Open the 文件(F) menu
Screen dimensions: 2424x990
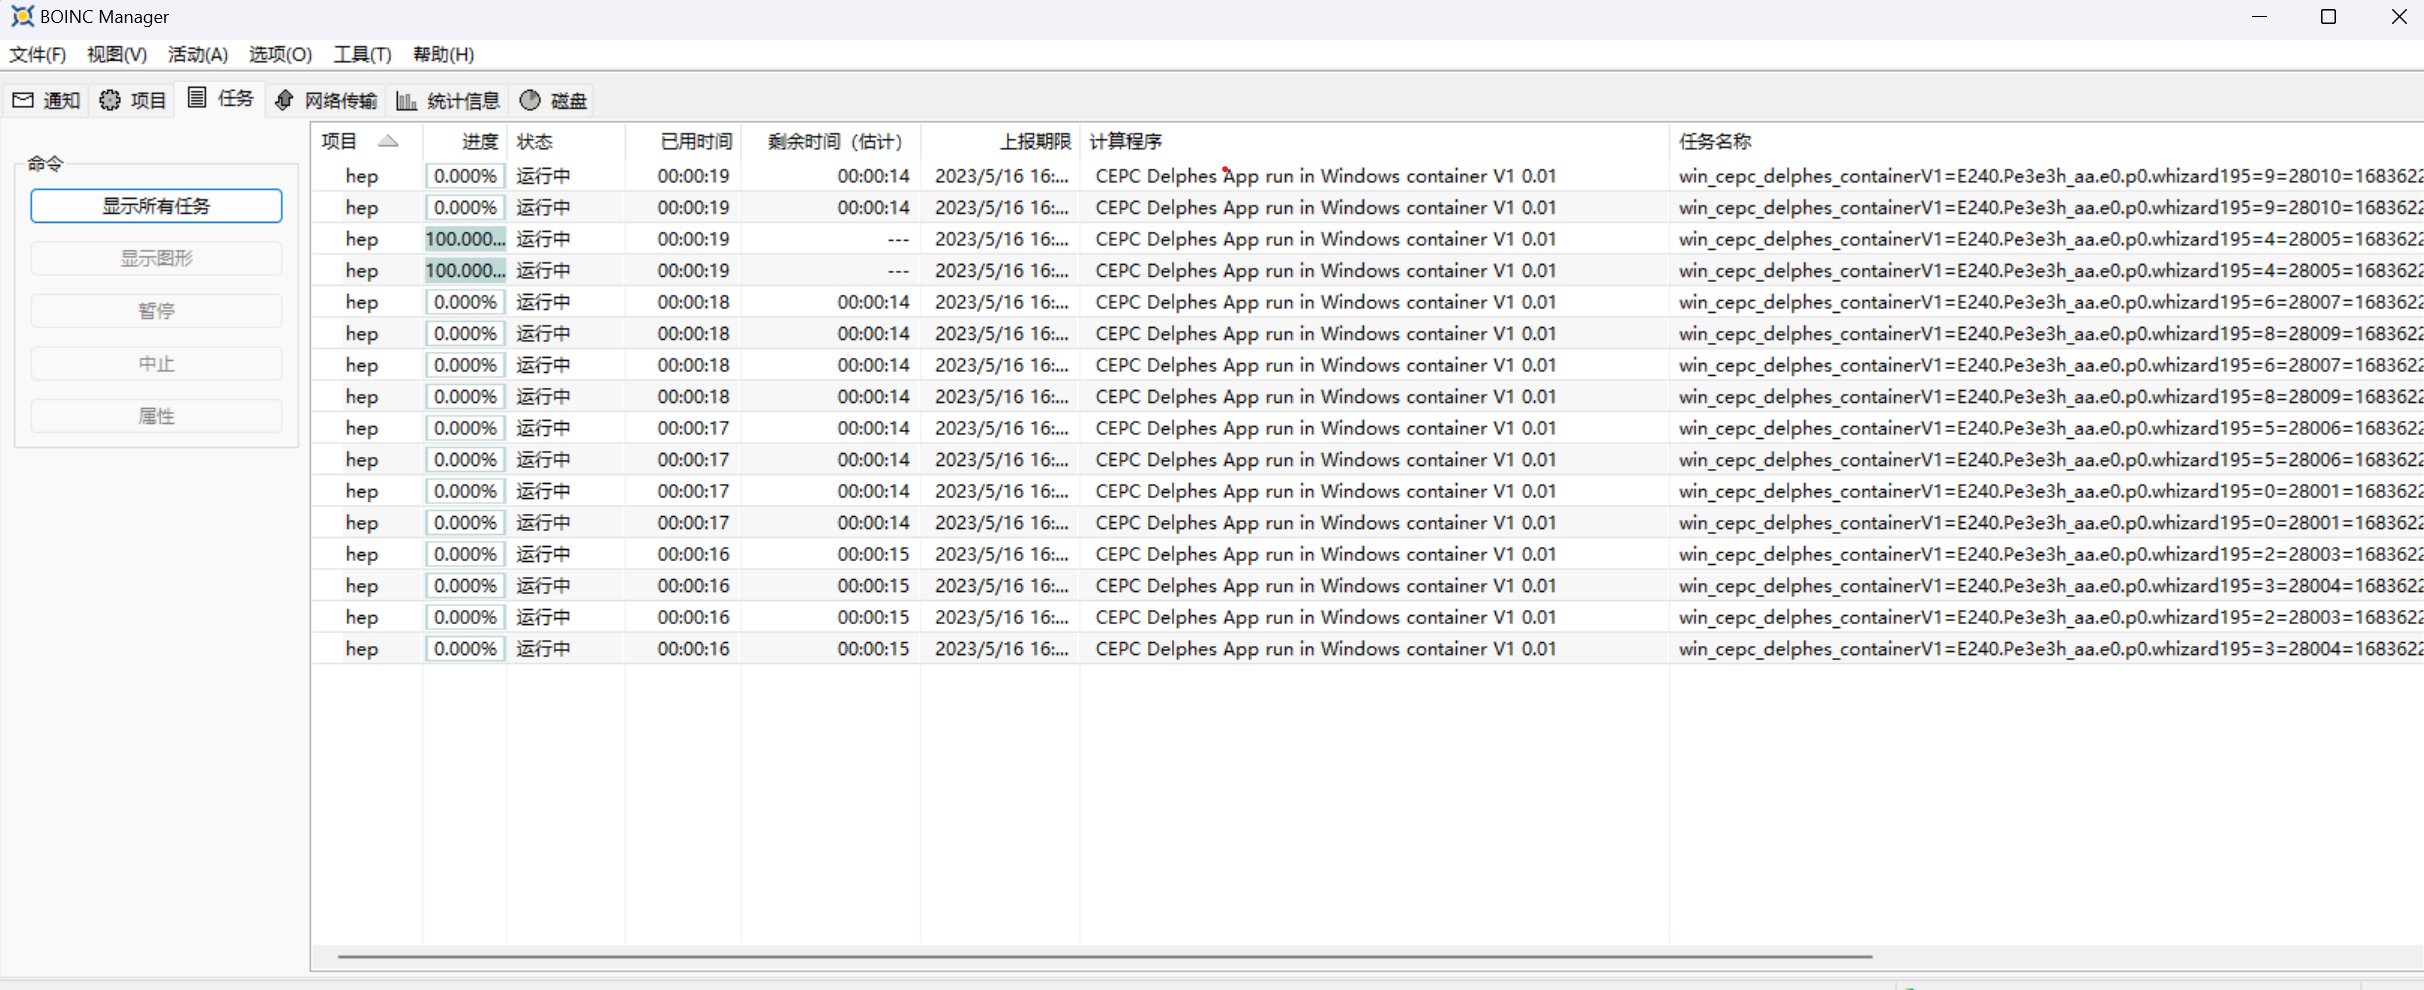pyautogui.click(x=38, y=54)
